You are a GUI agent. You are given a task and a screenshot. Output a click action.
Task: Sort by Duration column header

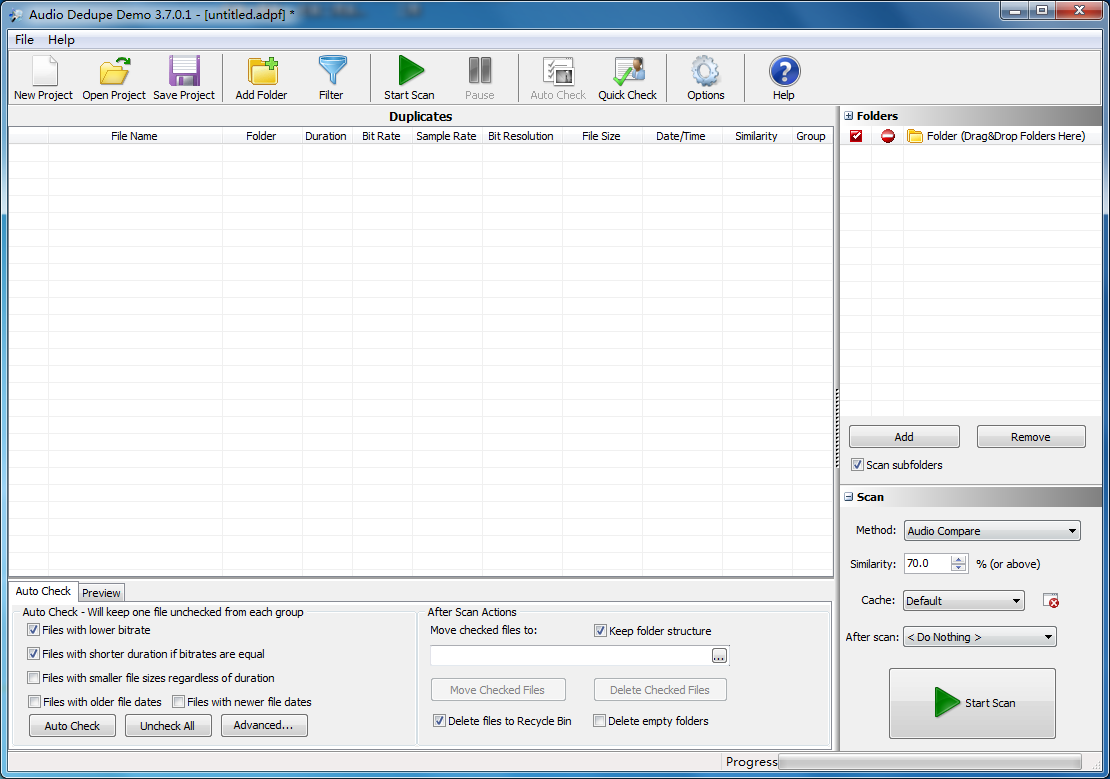point(326,136)
